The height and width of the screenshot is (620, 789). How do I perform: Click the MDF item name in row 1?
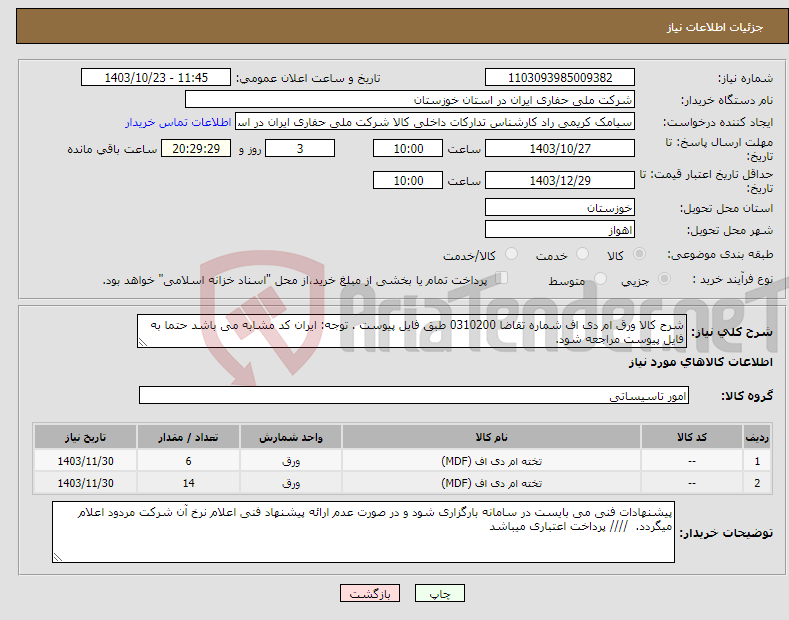point(491,461)
